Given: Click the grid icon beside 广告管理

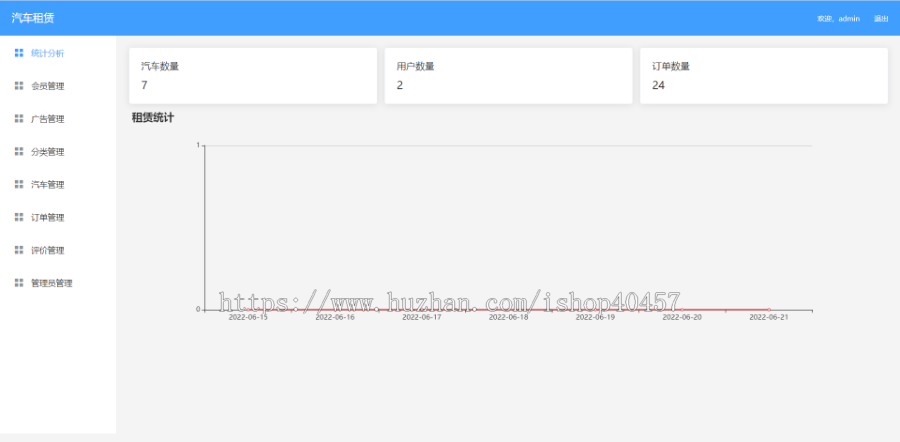Looking at the screenshot, I should point(19,119).
